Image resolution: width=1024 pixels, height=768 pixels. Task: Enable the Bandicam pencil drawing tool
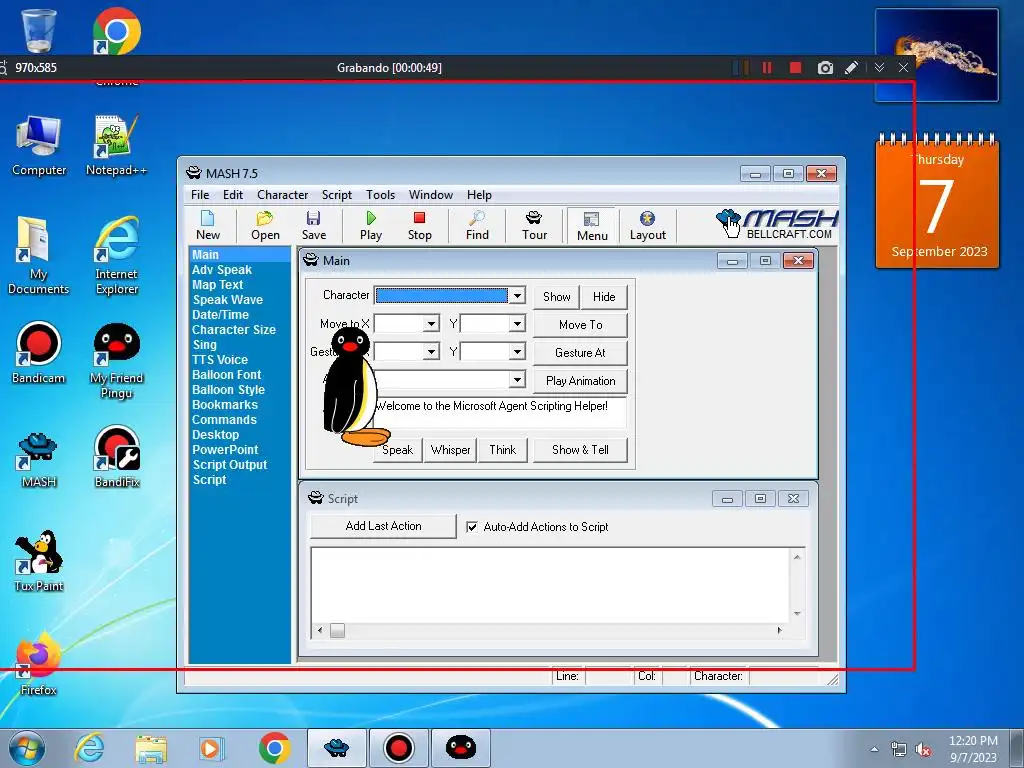coord(852,67)
